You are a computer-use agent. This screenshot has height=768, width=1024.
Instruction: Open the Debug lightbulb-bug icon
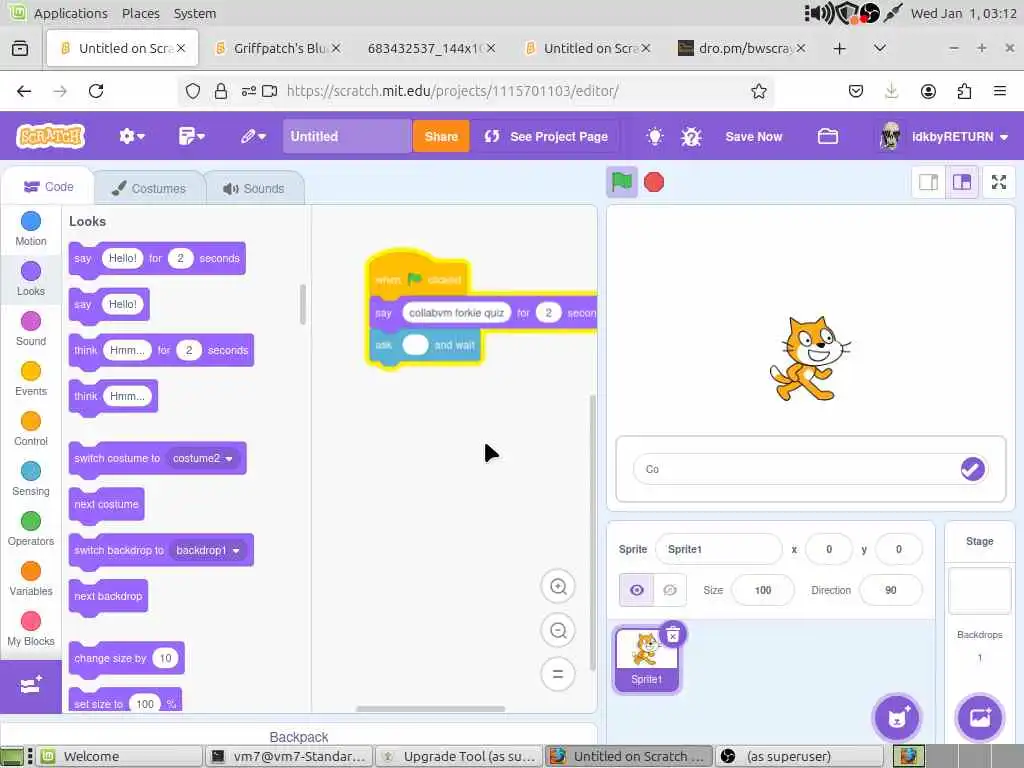691,136
